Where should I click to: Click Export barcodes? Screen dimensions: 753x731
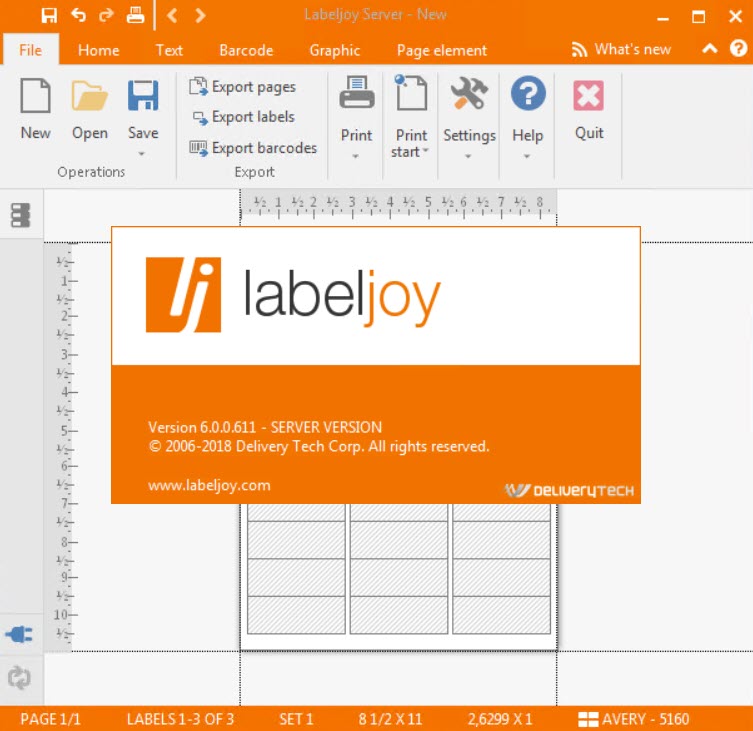[253, 147]
